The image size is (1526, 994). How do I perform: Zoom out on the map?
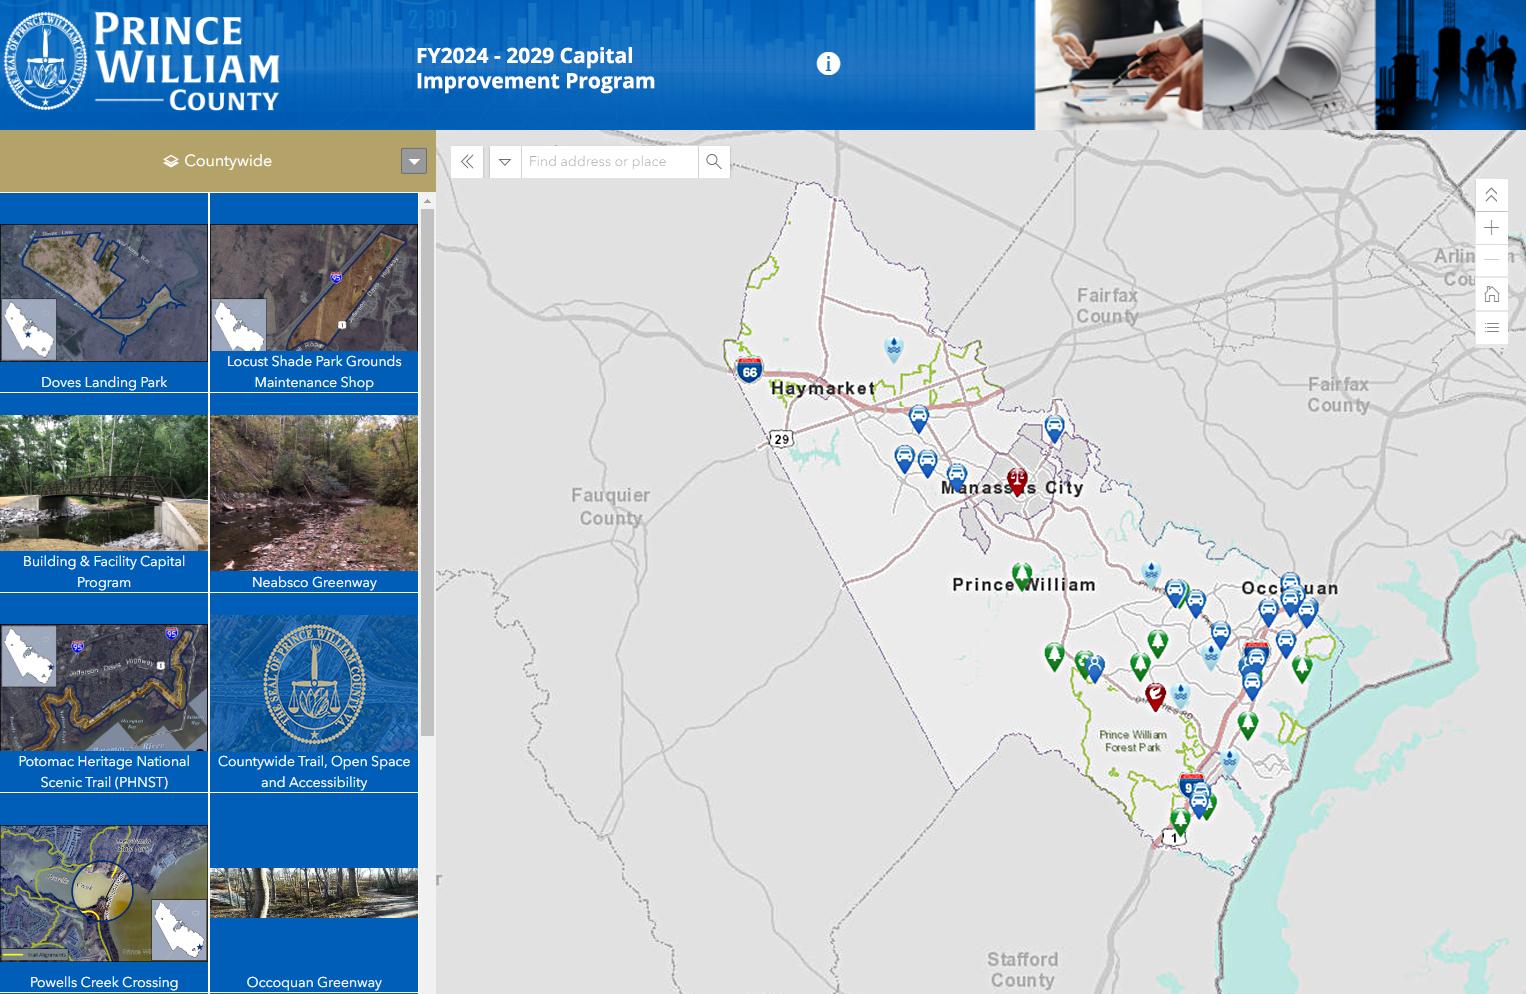[x=1491, y=260]
